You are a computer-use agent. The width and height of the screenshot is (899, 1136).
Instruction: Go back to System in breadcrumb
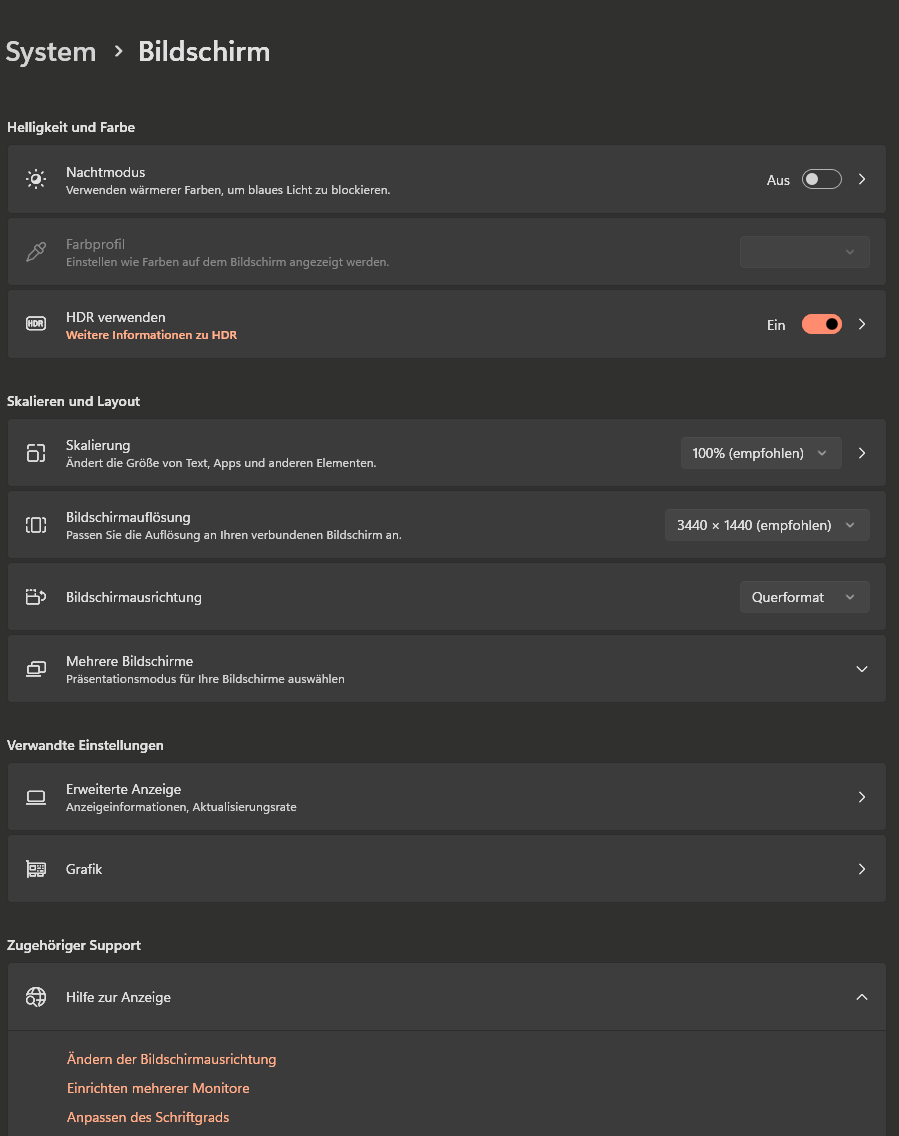click(51, 52)
